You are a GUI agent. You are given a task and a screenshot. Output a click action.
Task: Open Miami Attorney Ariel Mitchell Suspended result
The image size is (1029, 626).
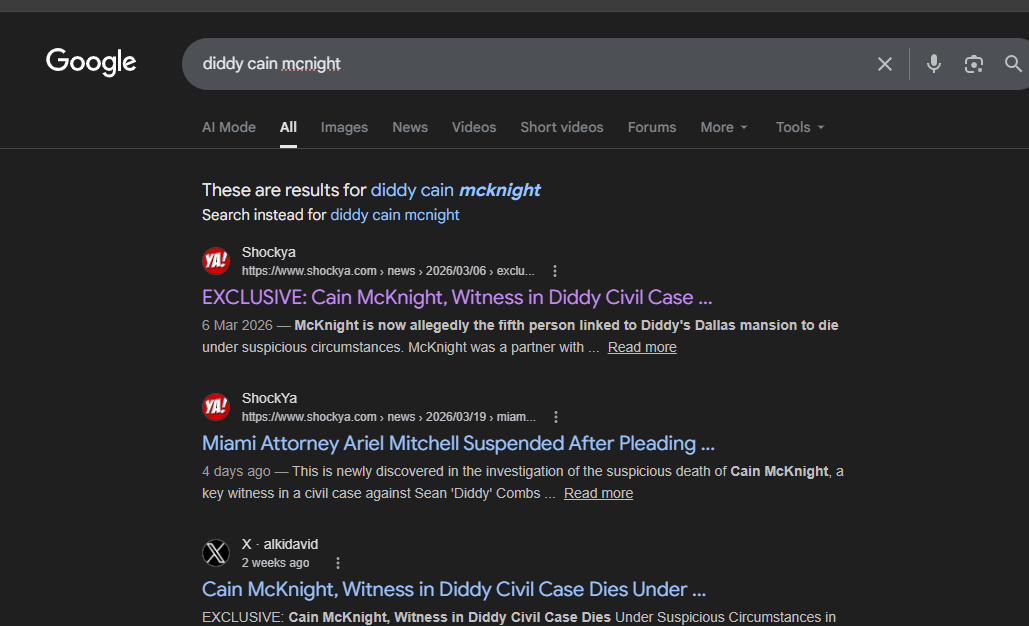pos(458,443)
